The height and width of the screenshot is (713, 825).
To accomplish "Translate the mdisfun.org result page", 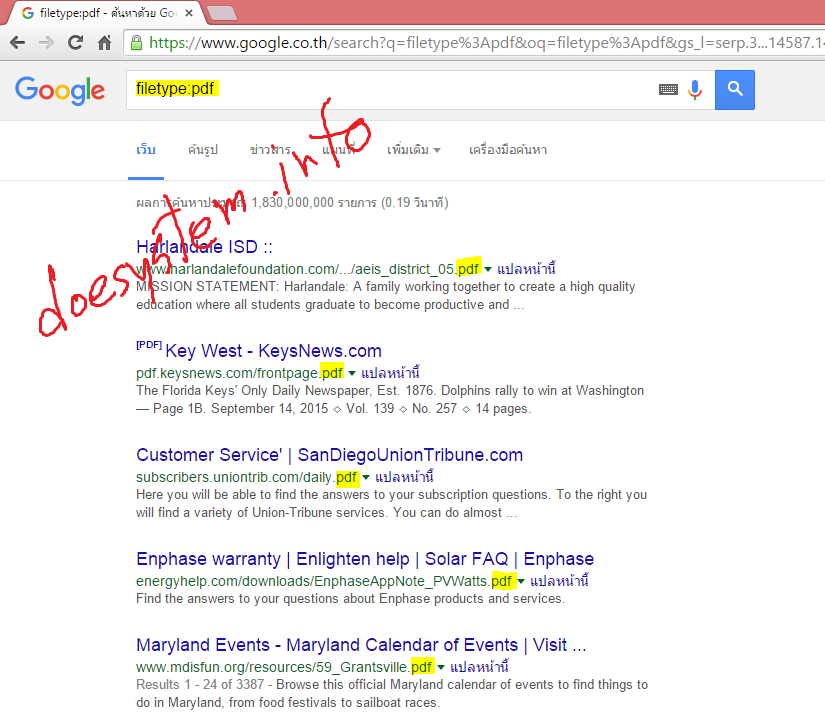I will (x=479, y=667).
